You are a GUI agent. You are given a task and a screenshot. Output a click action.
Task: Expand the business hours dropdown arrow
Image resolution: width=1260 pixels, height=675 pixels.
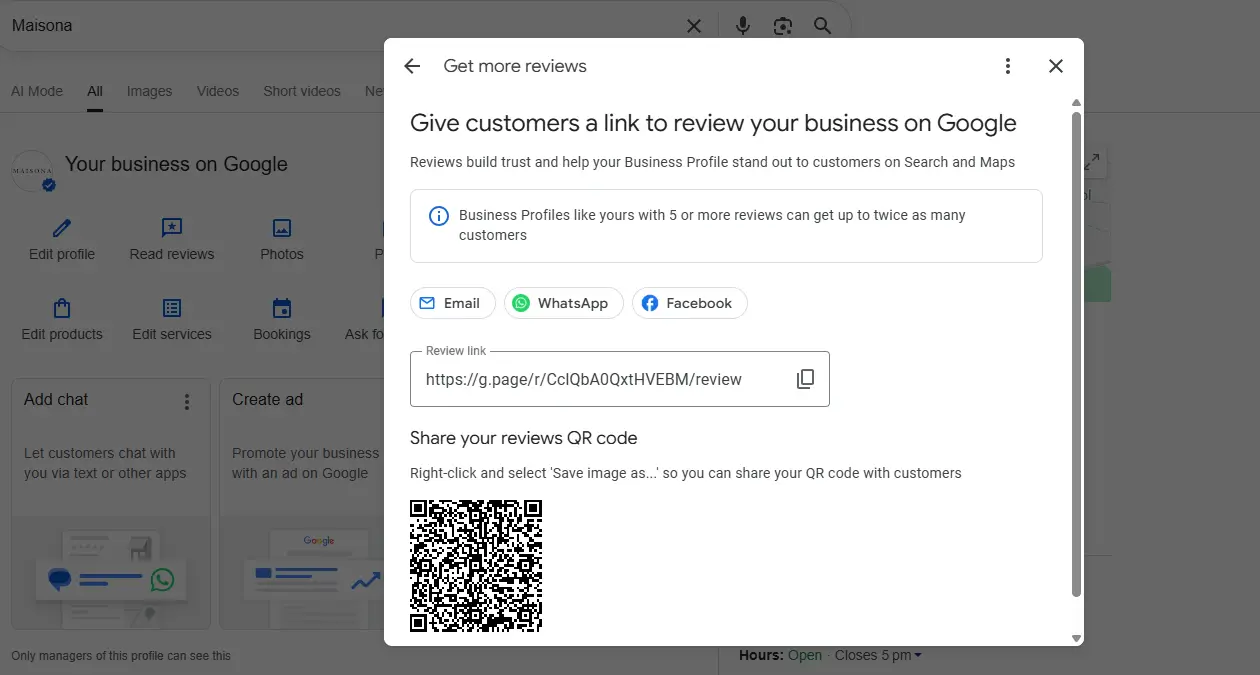(918, 656)
